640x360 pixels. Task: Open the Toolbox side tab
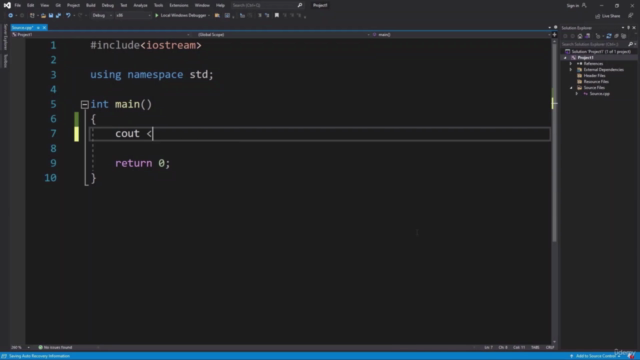[x=5, y=61]
